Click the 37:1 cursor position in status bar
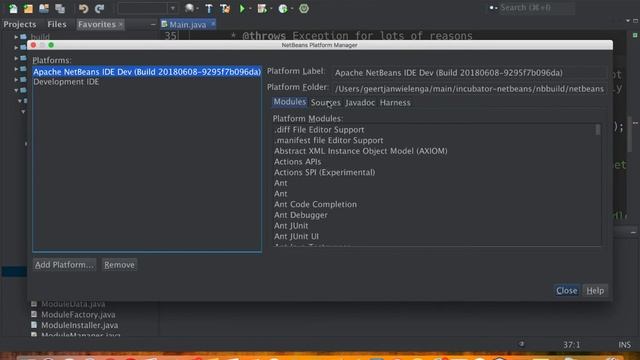This screenshot has height=360, width=640. [x=571, y=345]
